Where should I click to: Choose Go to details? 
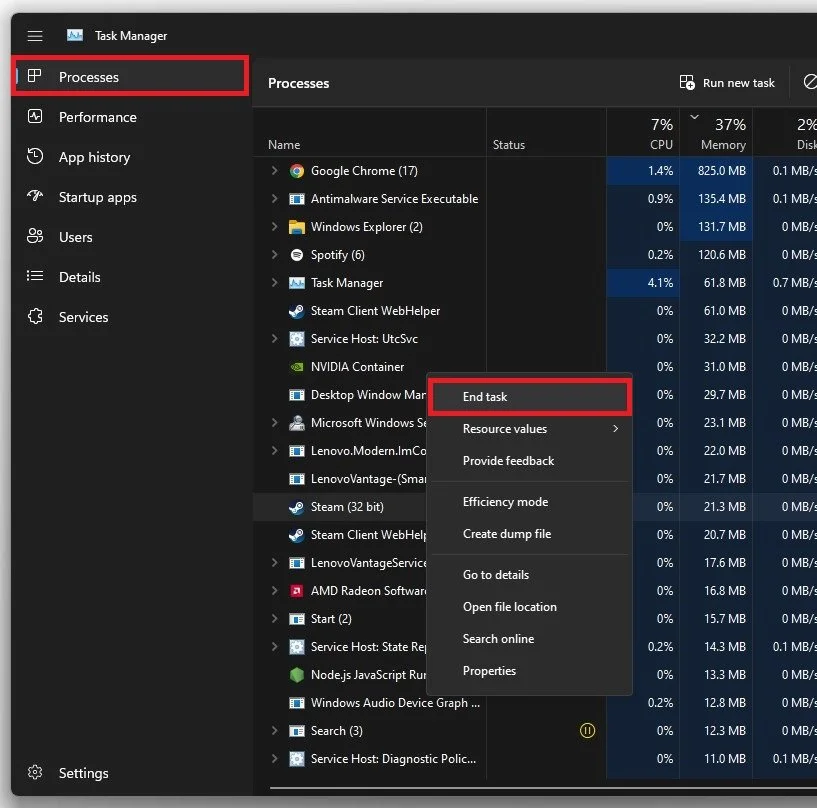click(x=529, y=575)
